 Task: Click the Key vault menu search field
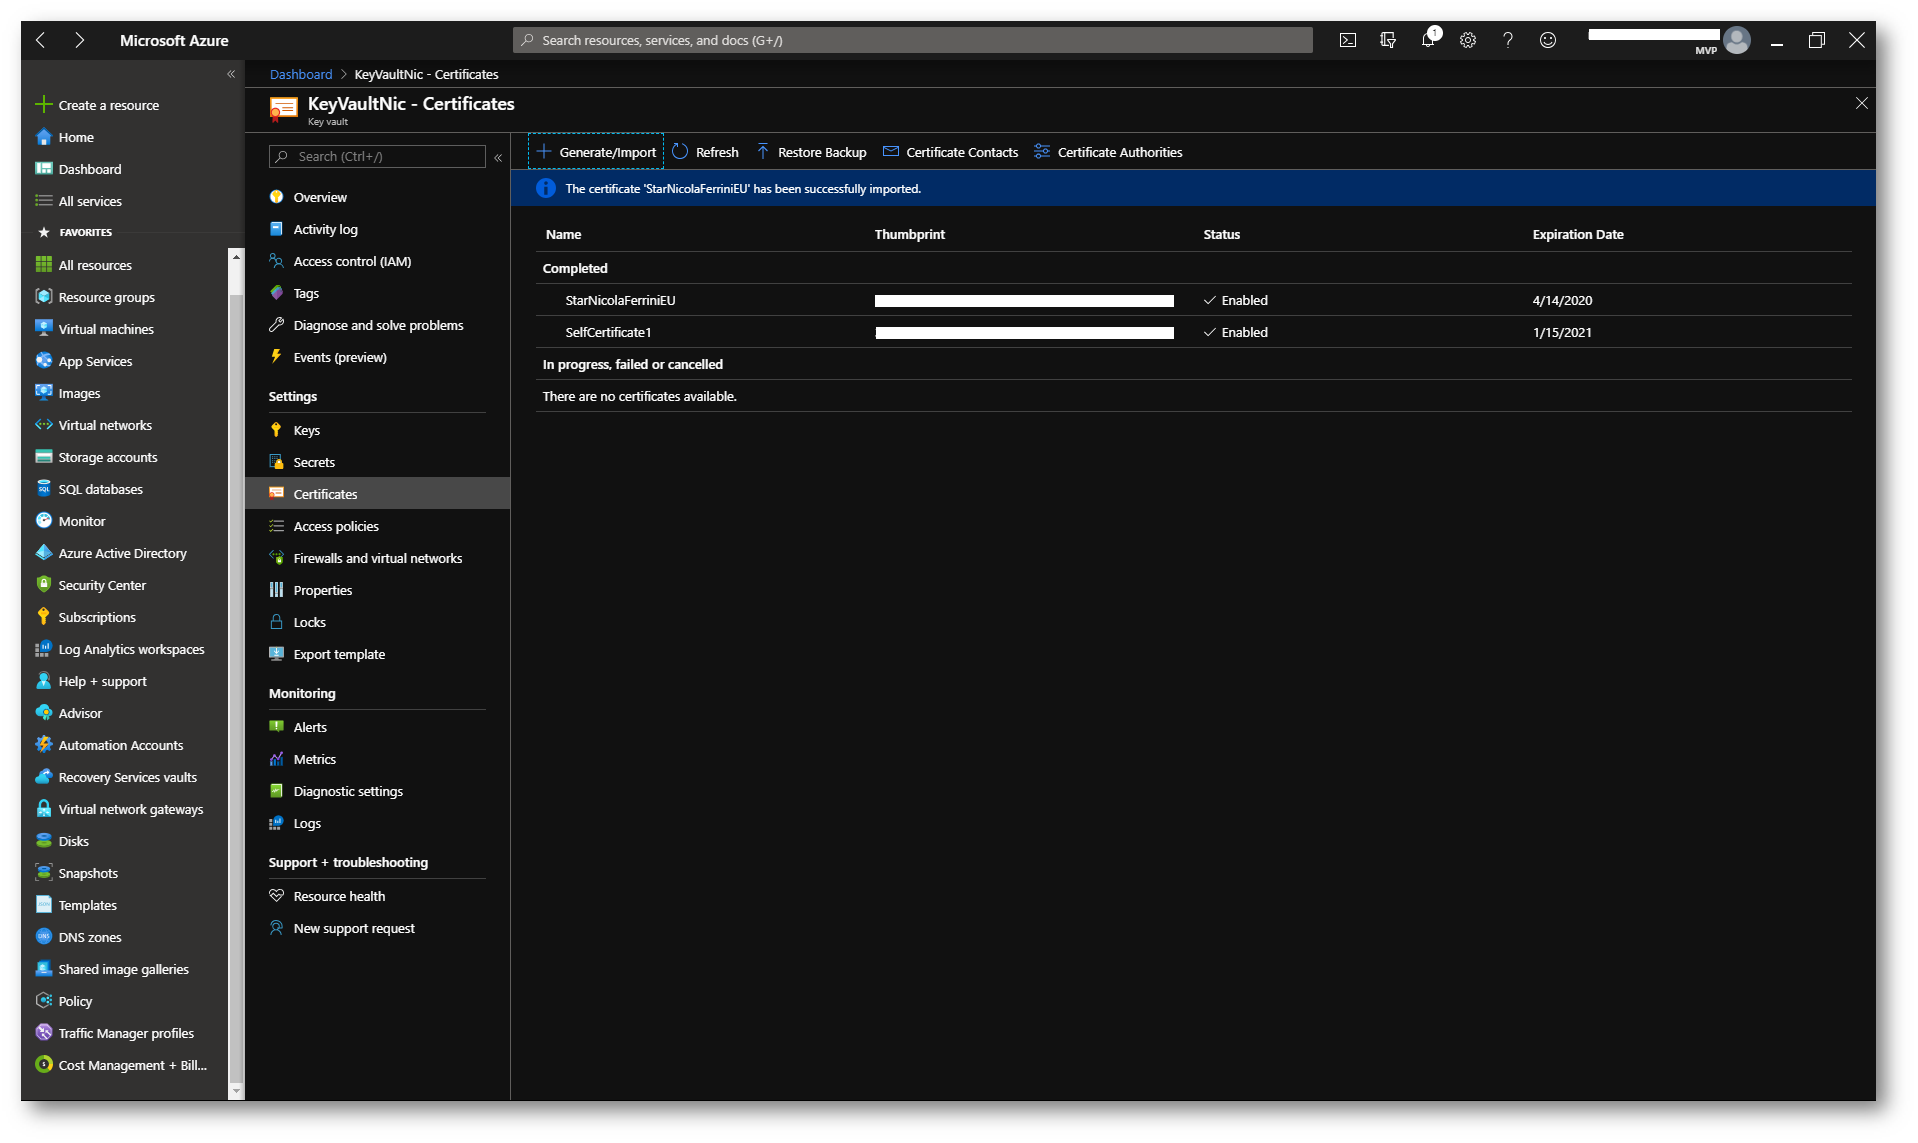377,156
